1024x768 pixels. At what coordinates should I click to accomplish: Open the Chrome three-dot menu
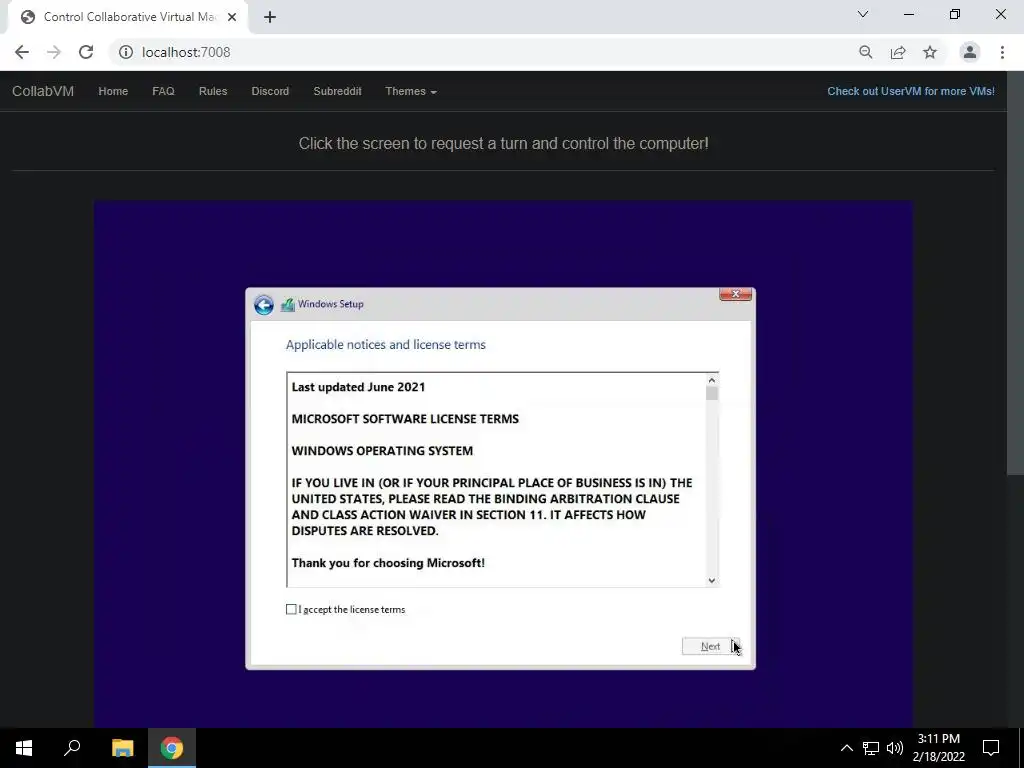coord(1002,52)
